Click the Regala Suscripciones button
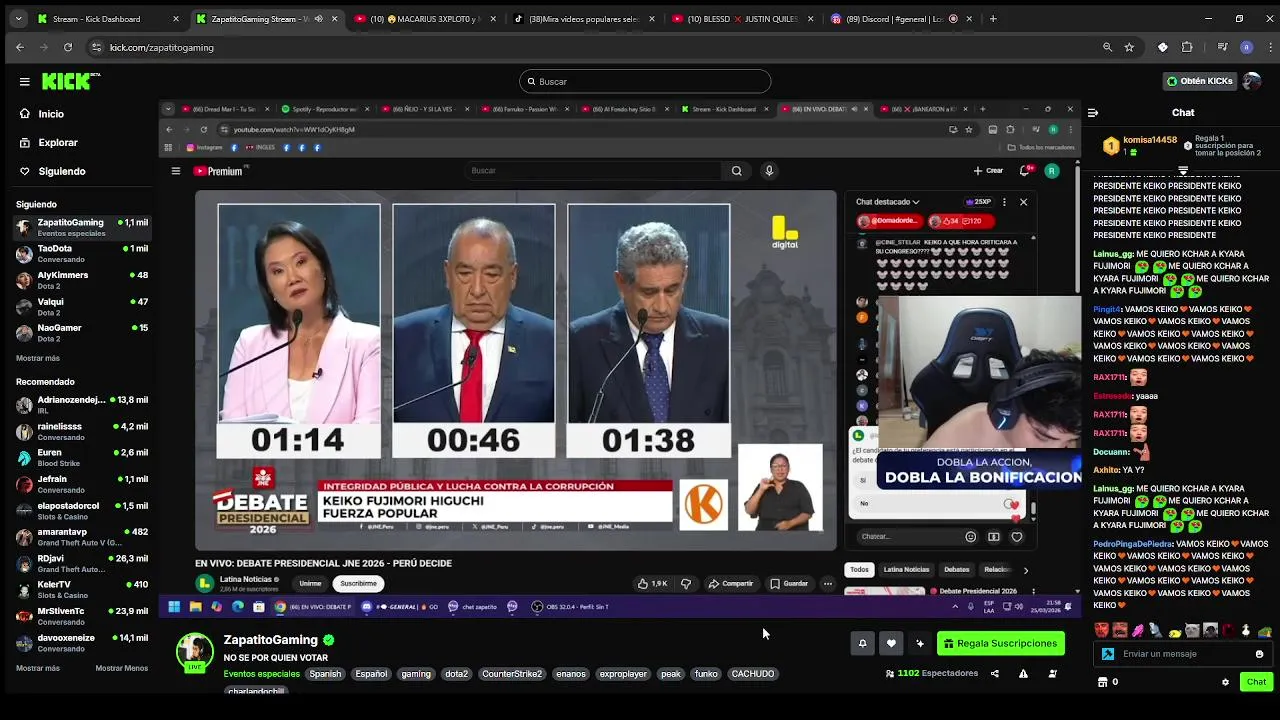 tap(1000, 643)
